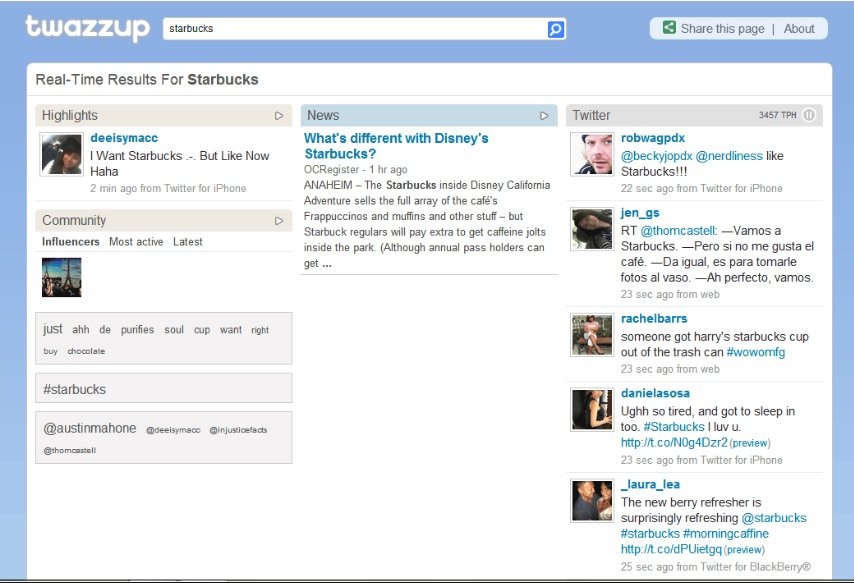Preview the link in danielasosa's tweet
This screenshot has height=583, width=854.
(749, 443)
